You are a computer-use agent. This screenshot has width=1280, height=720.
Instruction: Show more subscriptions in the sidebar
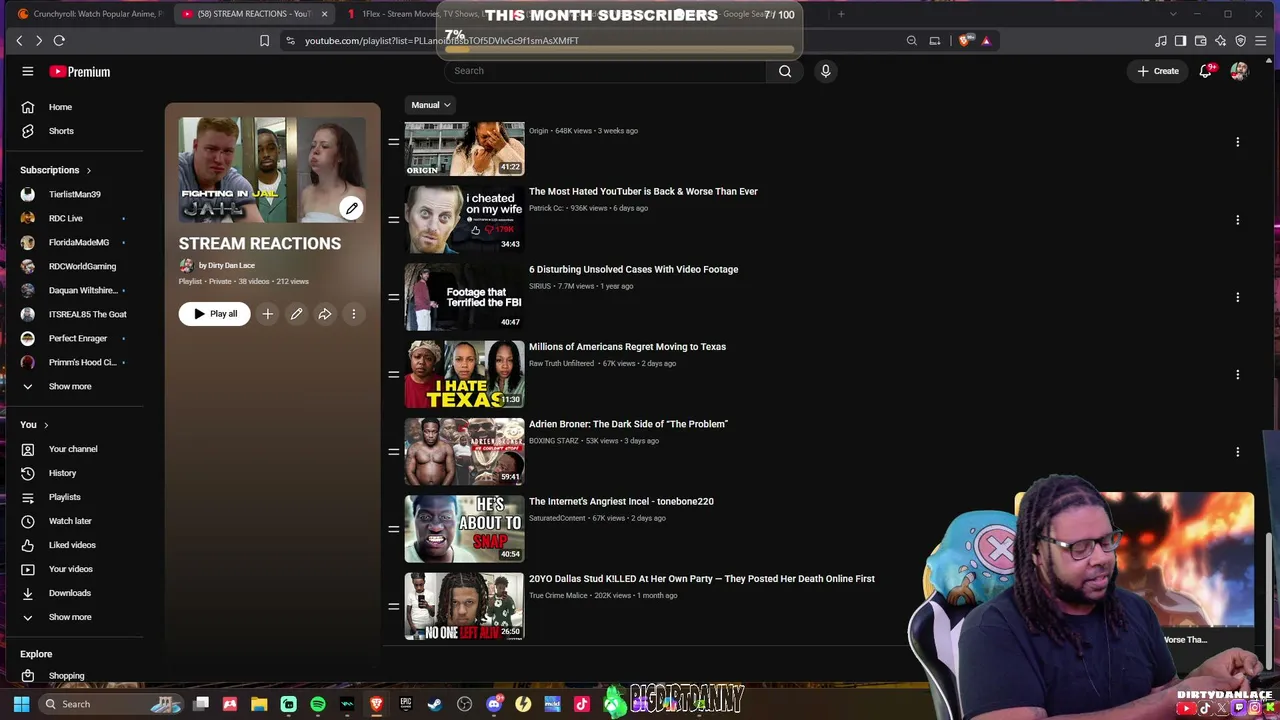pyautogui.click(x=70, y=386)
